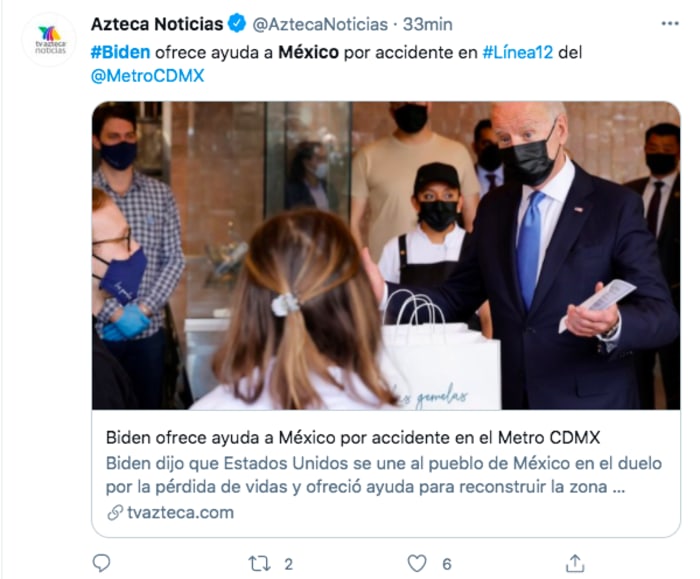Visit the @MetroCDMX mention
Image resolution: width=700 pixels, height=579 pixels.
pyautogui.click(x=147, y=75)
